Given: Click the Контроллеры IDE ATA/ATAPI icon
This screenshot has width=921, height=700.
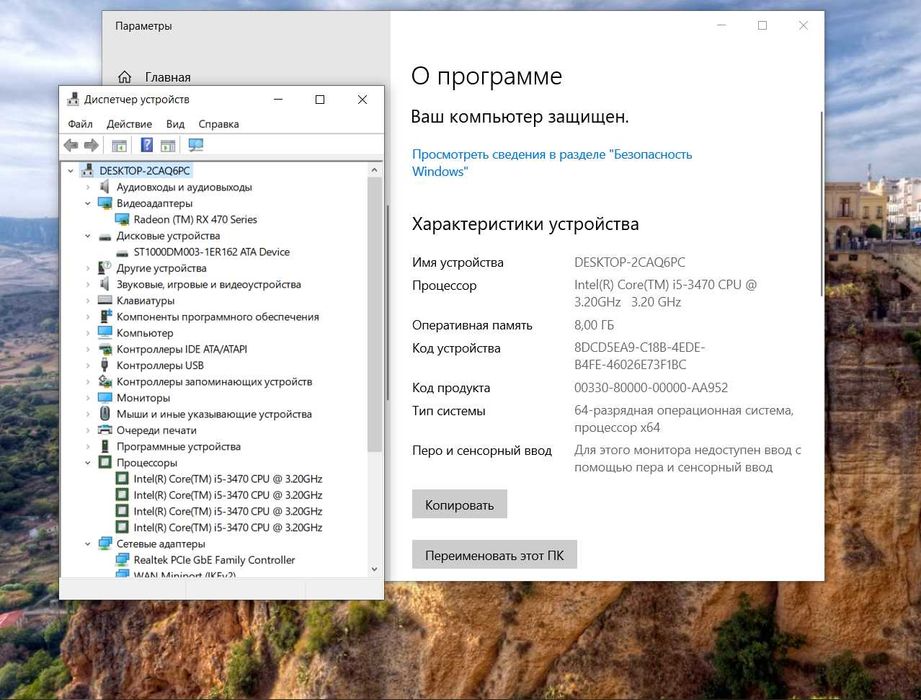Looking at the screenshot, I should (x=105, y=349).
